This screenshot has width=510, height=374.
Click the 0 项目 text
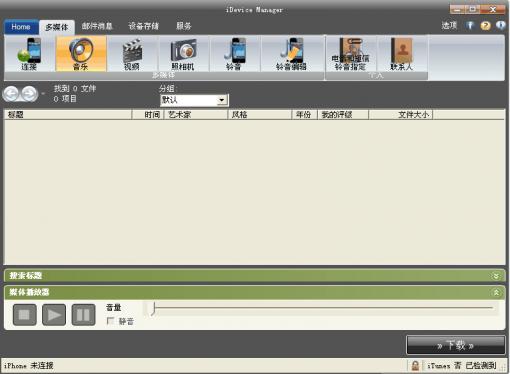tap(65, 99)
